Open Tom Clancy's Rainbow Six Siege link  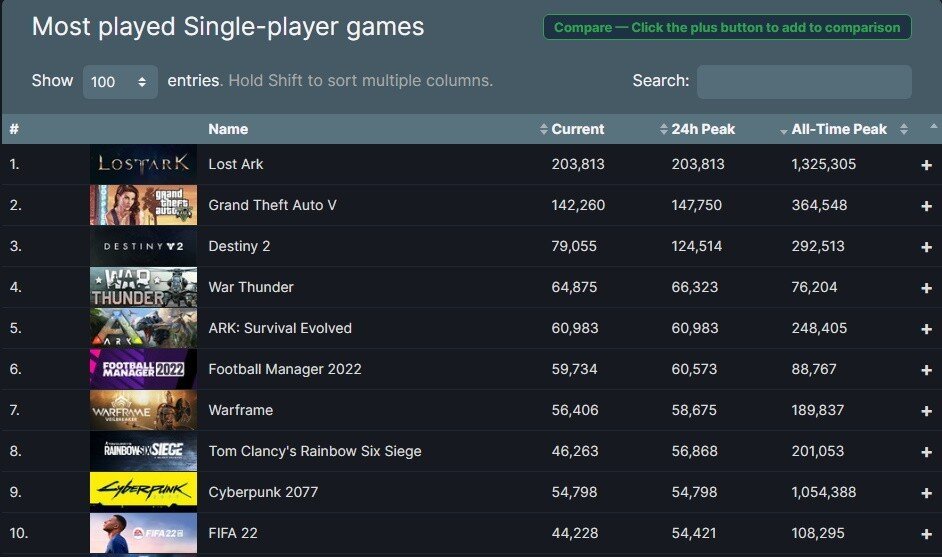click(315, 451)
